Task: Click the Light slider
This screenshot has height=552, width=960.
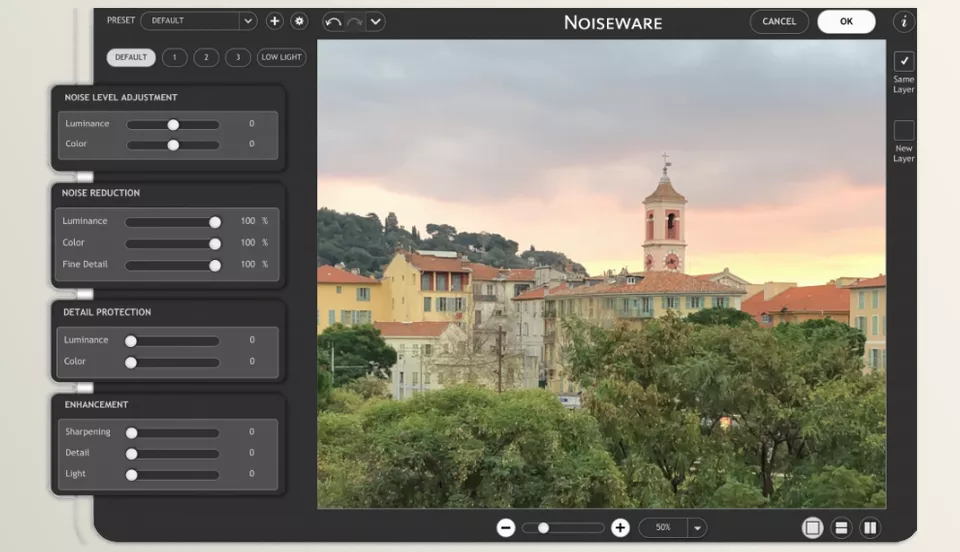Action: point(172,475)
